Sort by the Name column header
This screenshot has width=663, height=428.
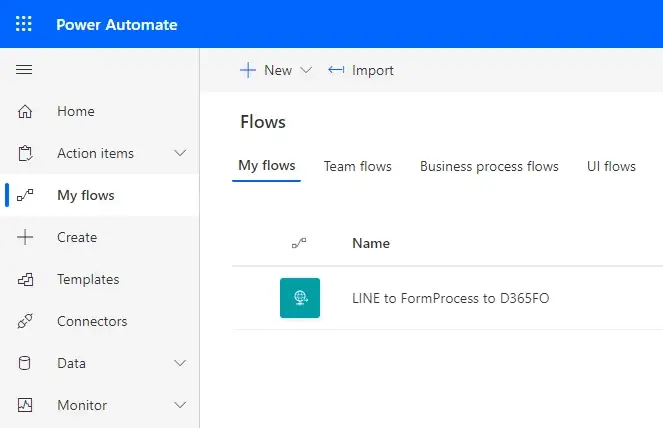pyautogui.click(x=371, y=243)
